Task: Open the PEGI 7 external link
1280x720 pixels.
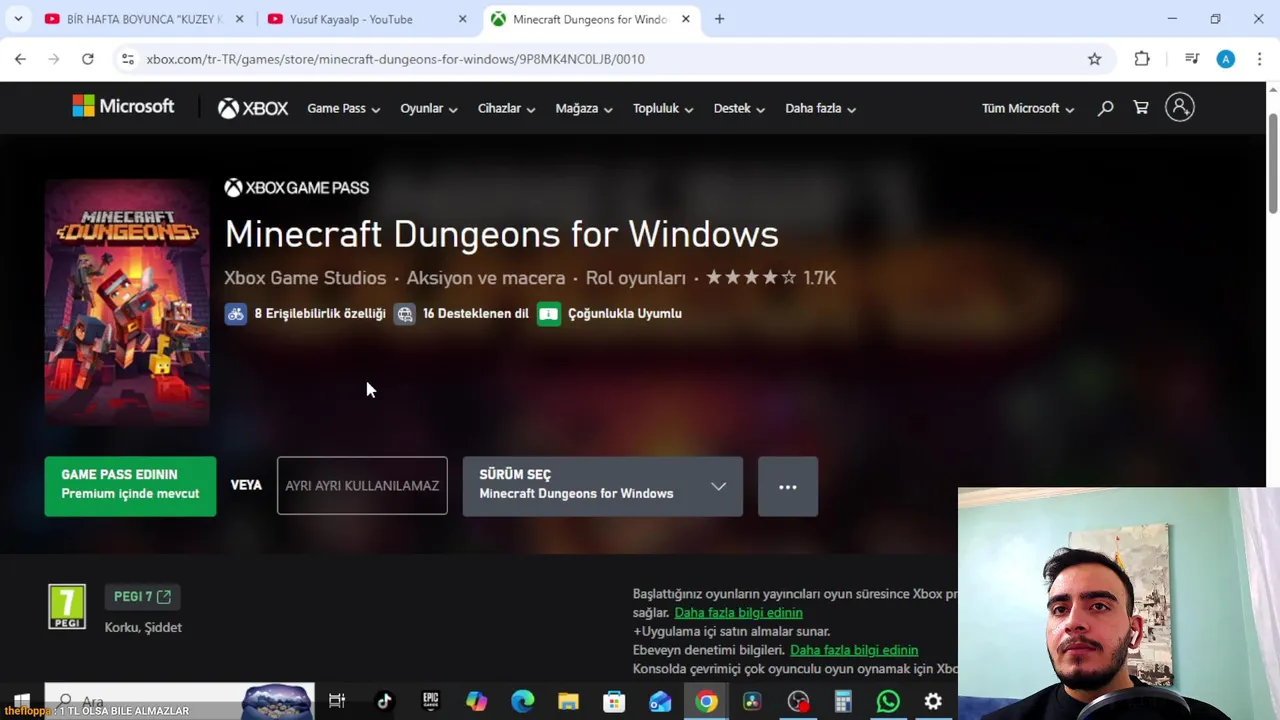Action: pos(142,596)
